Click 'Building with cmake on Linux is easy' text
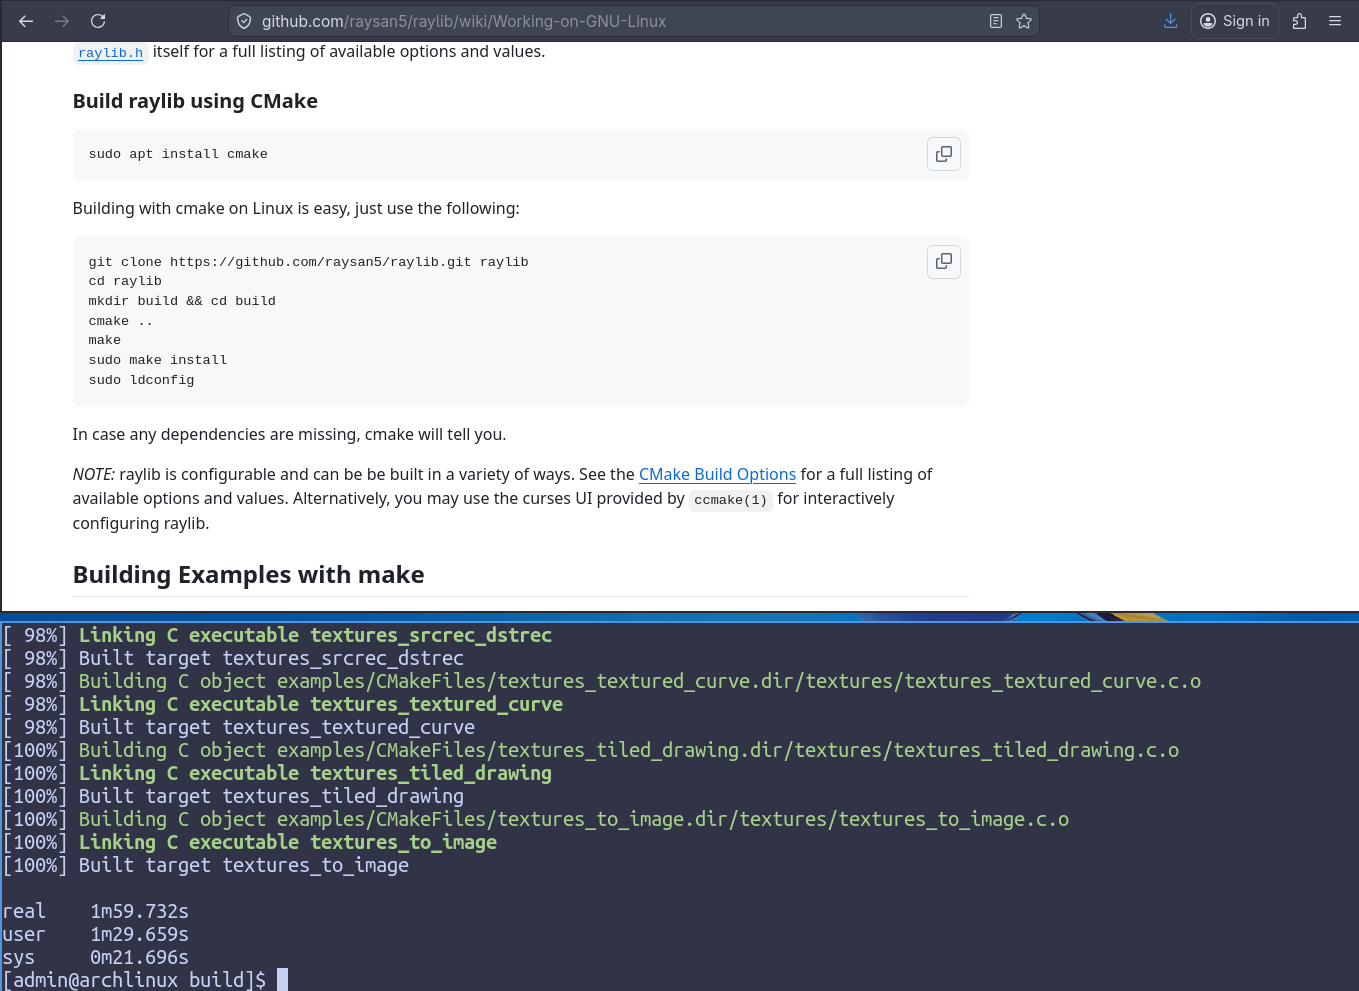Screen dimensions: 1359x991 pos(296,208)
